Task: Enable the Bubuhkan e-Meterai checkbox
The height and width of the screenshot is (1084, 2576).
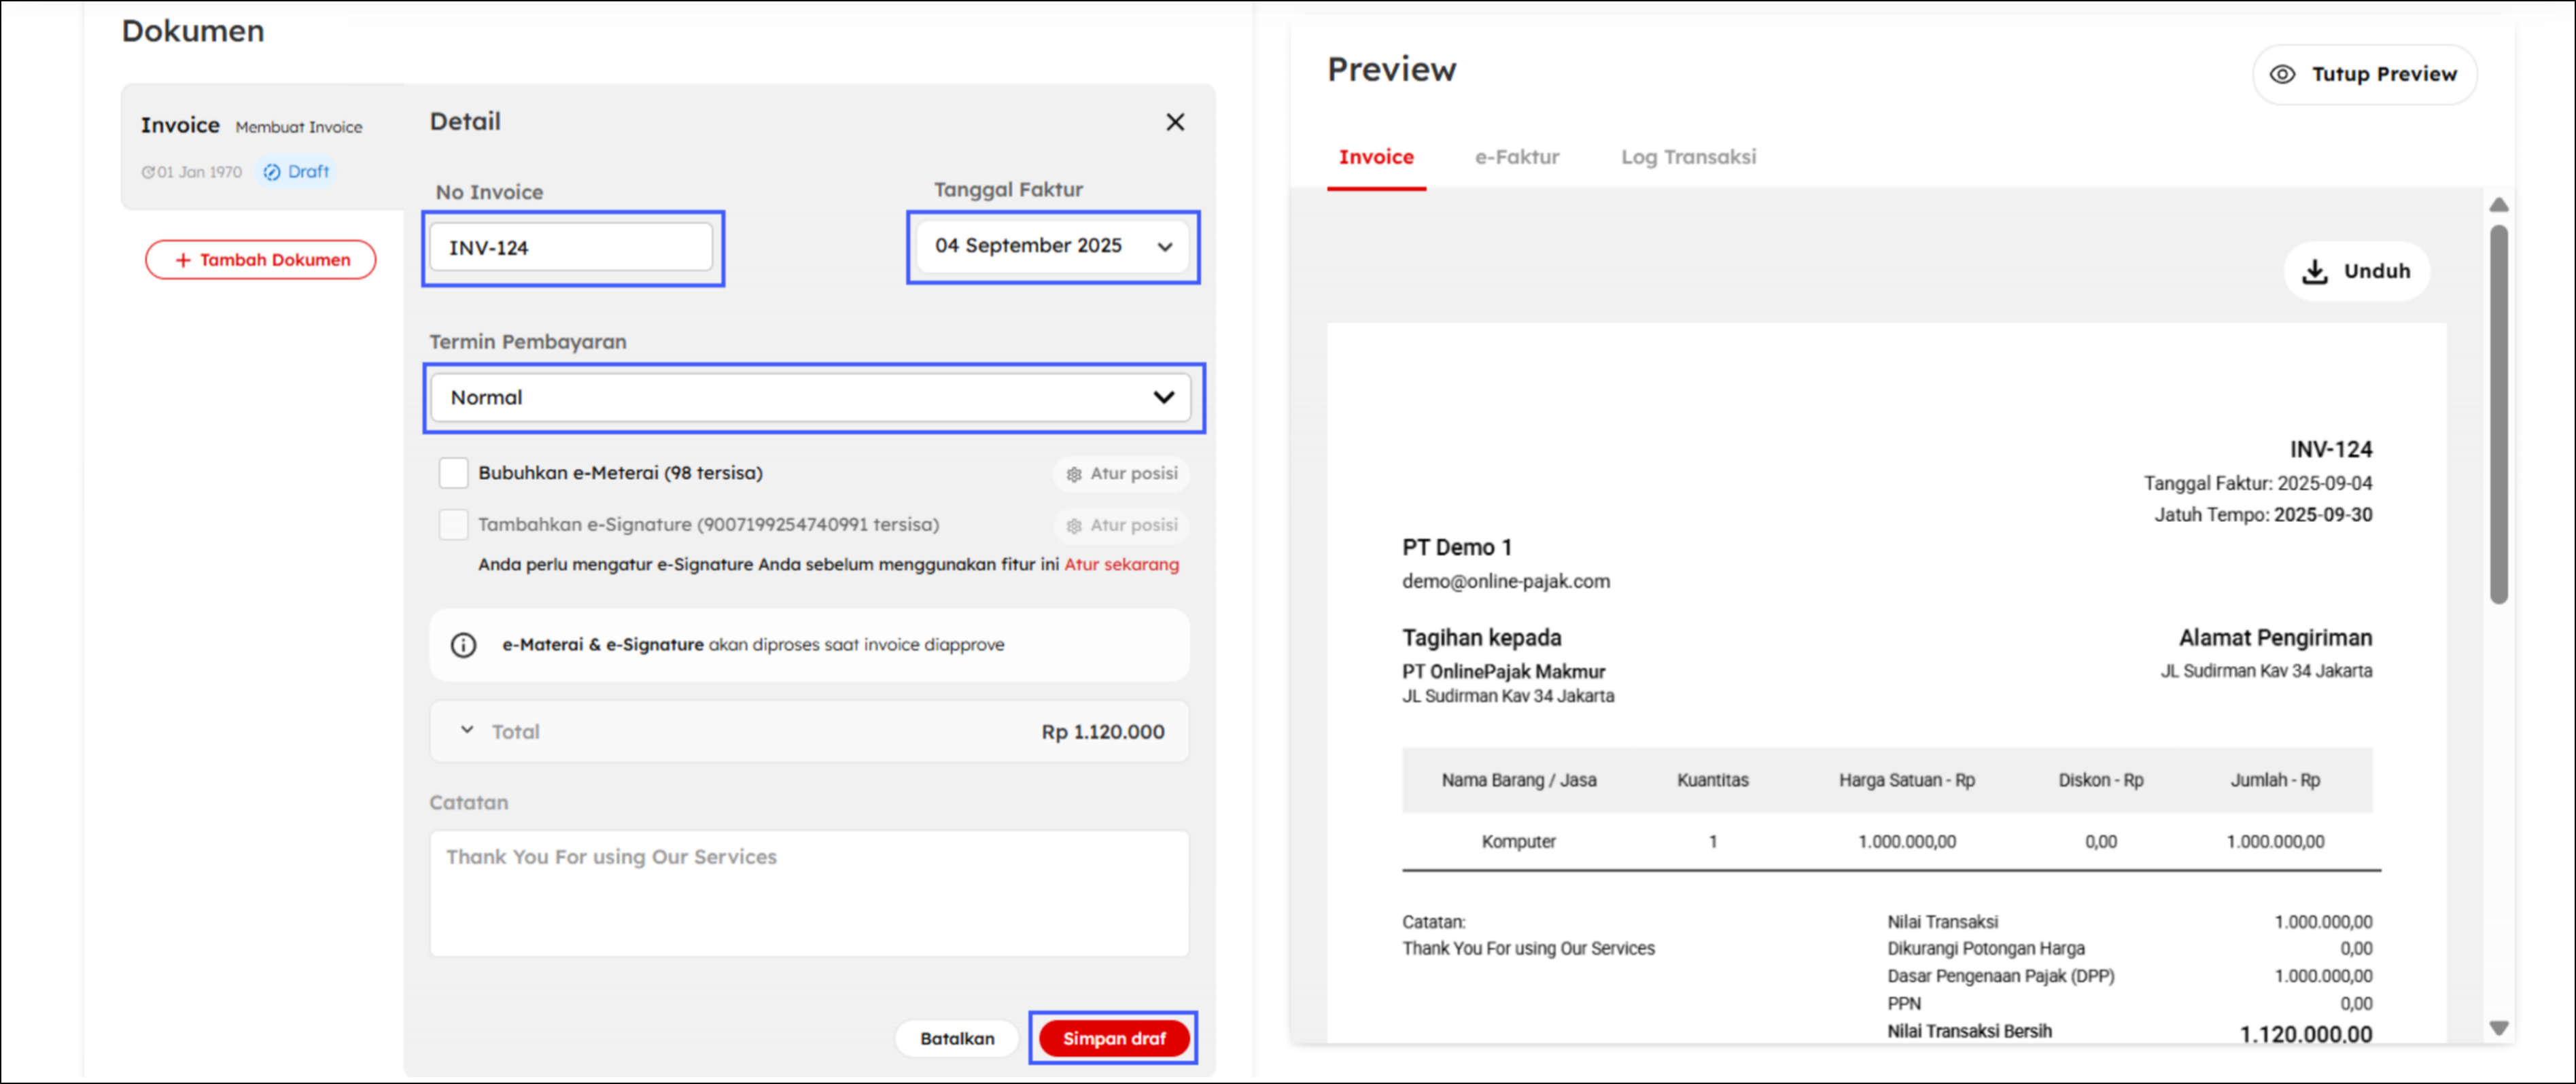Action: pyautogui.click(x=453, y=473)
